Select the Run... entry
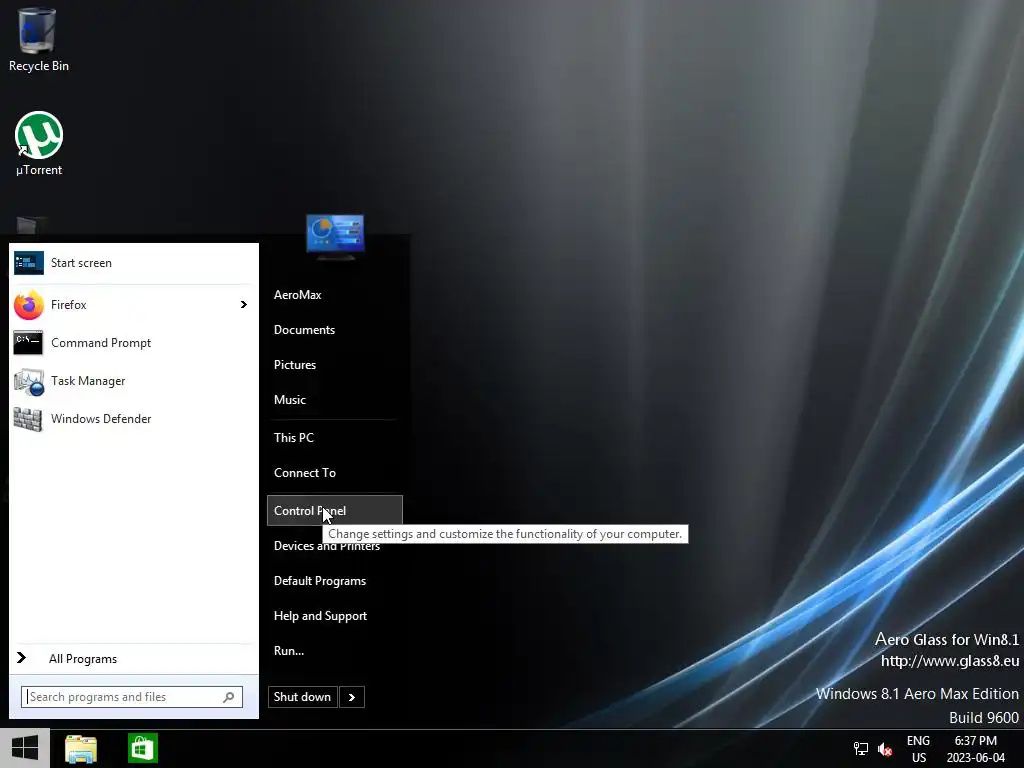The image size is (1024, 768). (x=289, y=651)
